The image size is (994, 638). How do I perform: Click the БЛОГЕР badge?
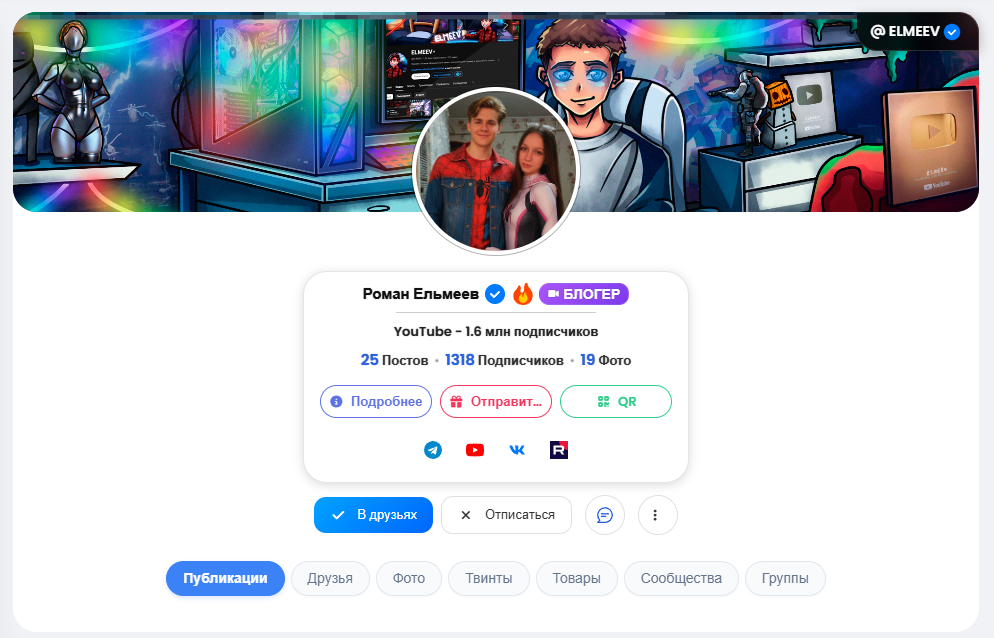tap(584, 294)
